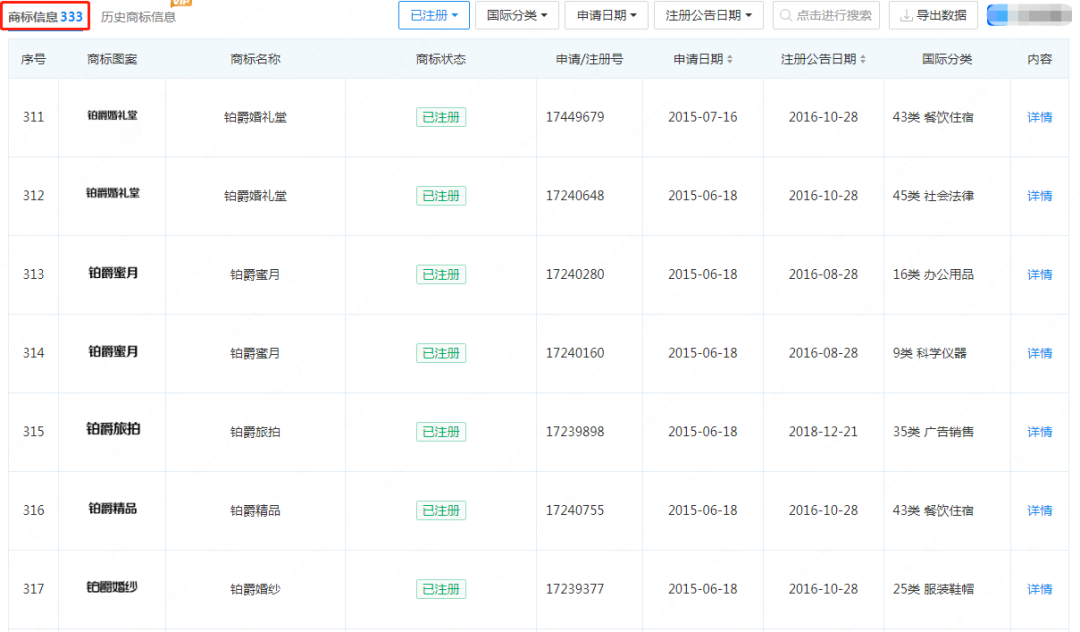Viewport: 1080px width, 632px height.
Task: Open the 铂爵蜜月 logo image in row 314
Action: click(x=113, y=351)
